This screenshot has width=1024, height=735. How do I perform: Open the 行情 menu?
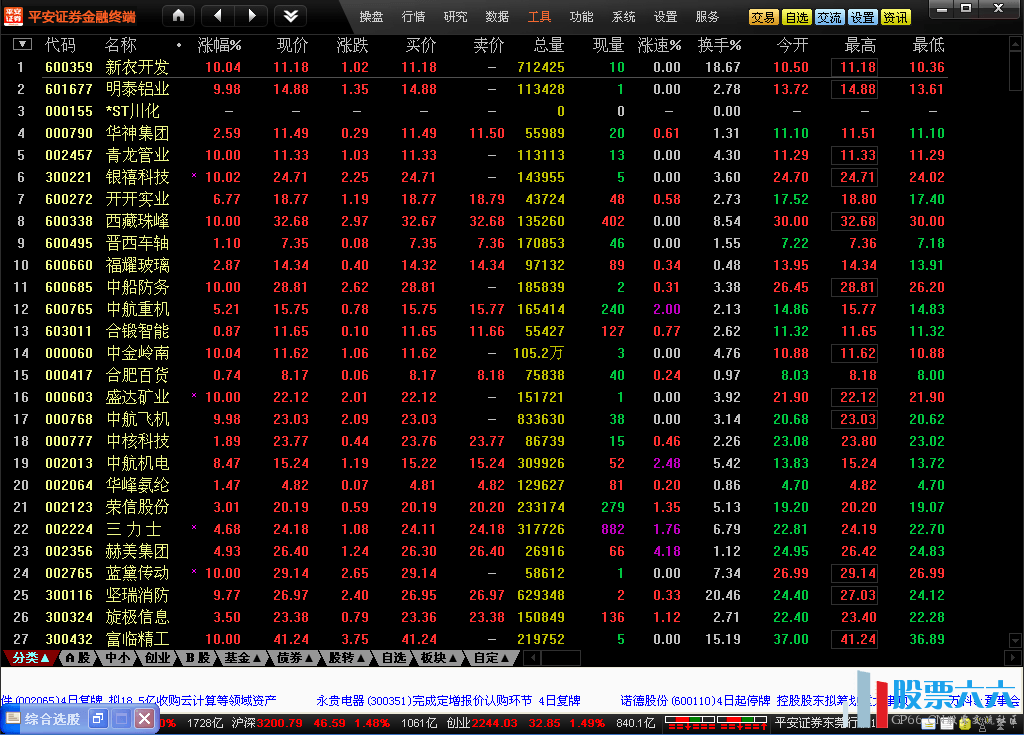(x=413, y=17)
